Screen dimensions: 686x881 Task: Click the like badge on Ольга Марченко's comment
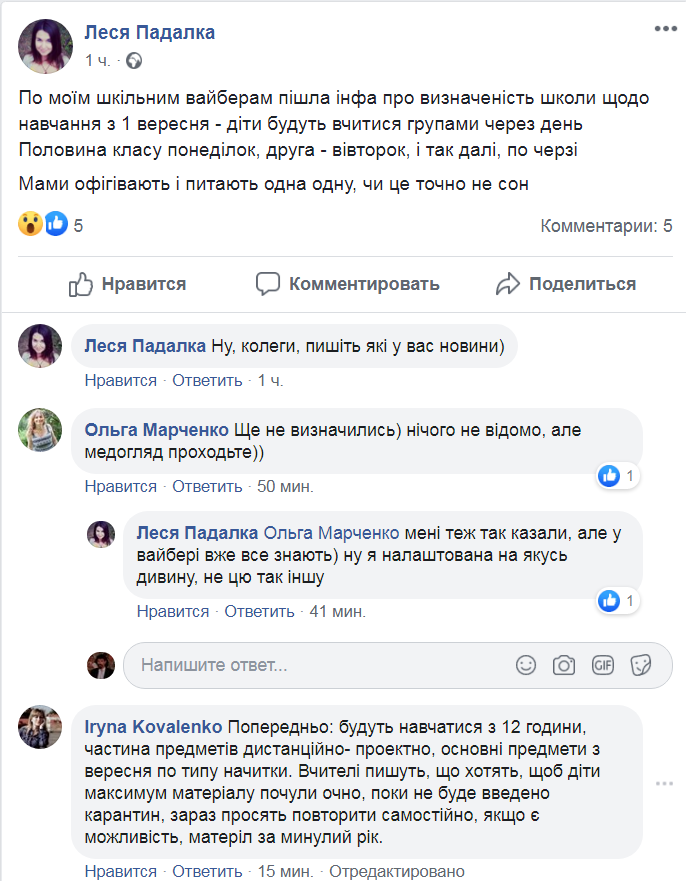[x=618, y=477]
